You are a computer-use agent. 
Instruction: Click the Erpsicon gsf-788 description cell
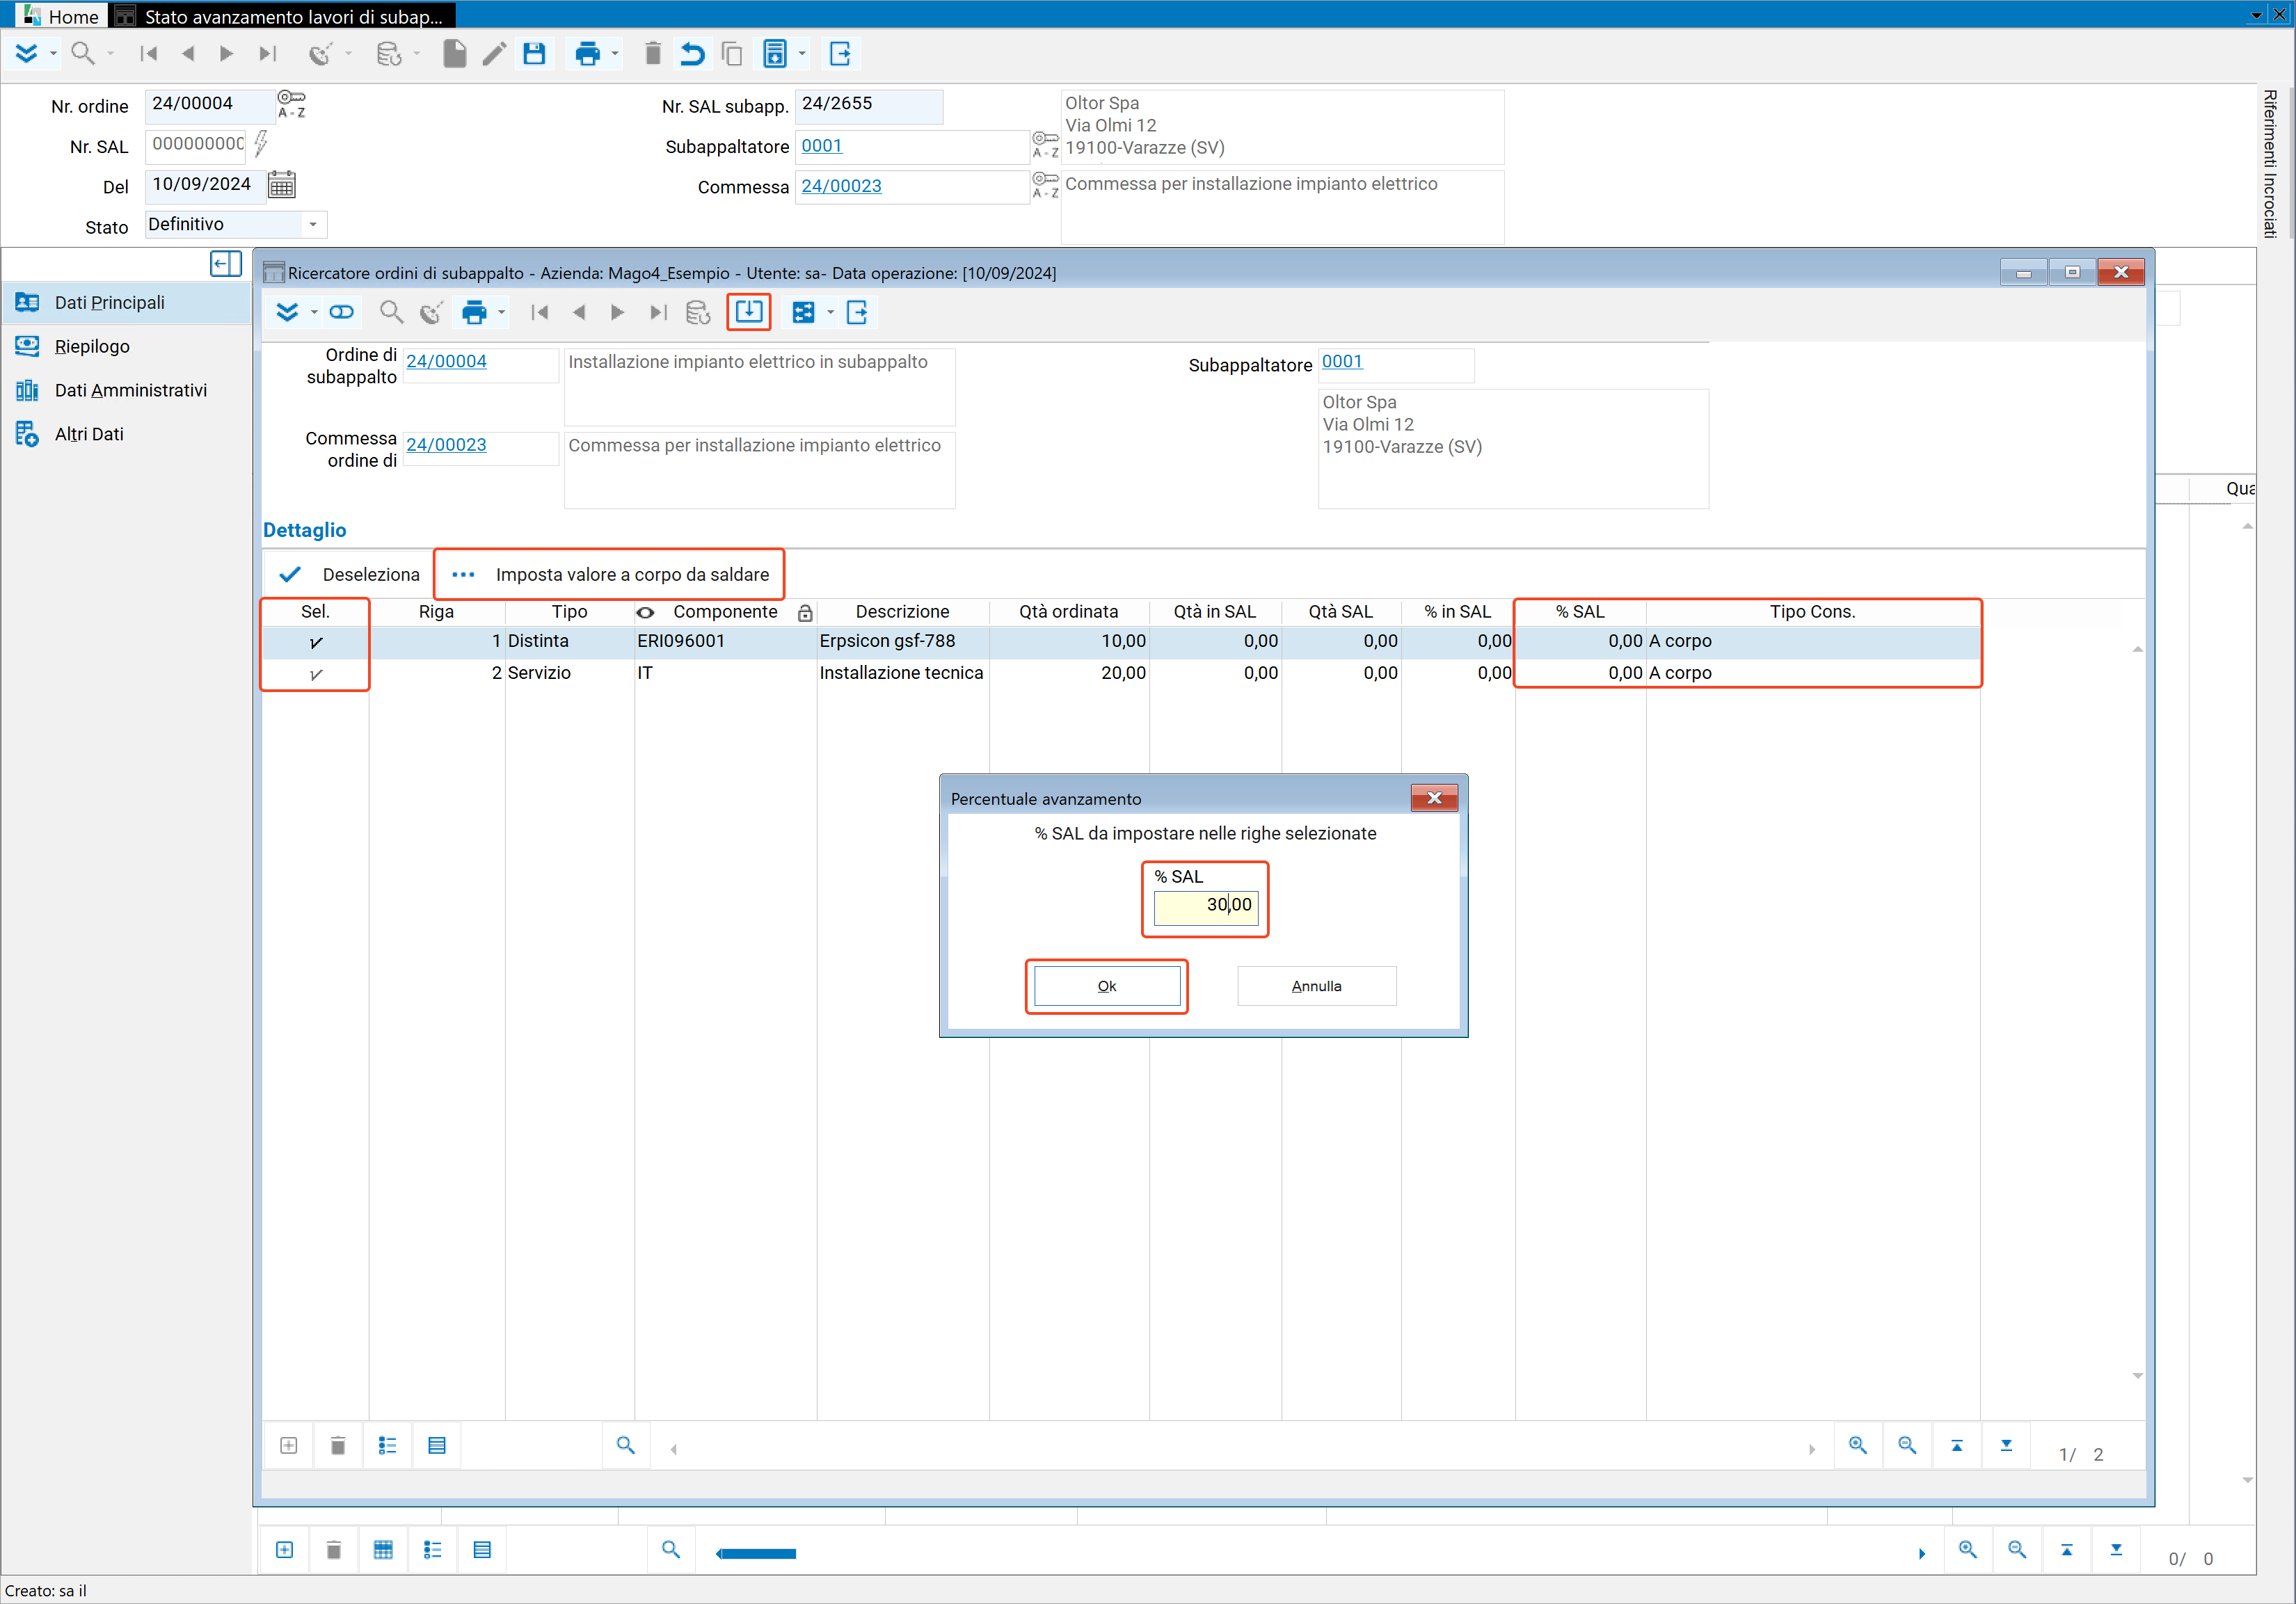[x=903, y=642]
